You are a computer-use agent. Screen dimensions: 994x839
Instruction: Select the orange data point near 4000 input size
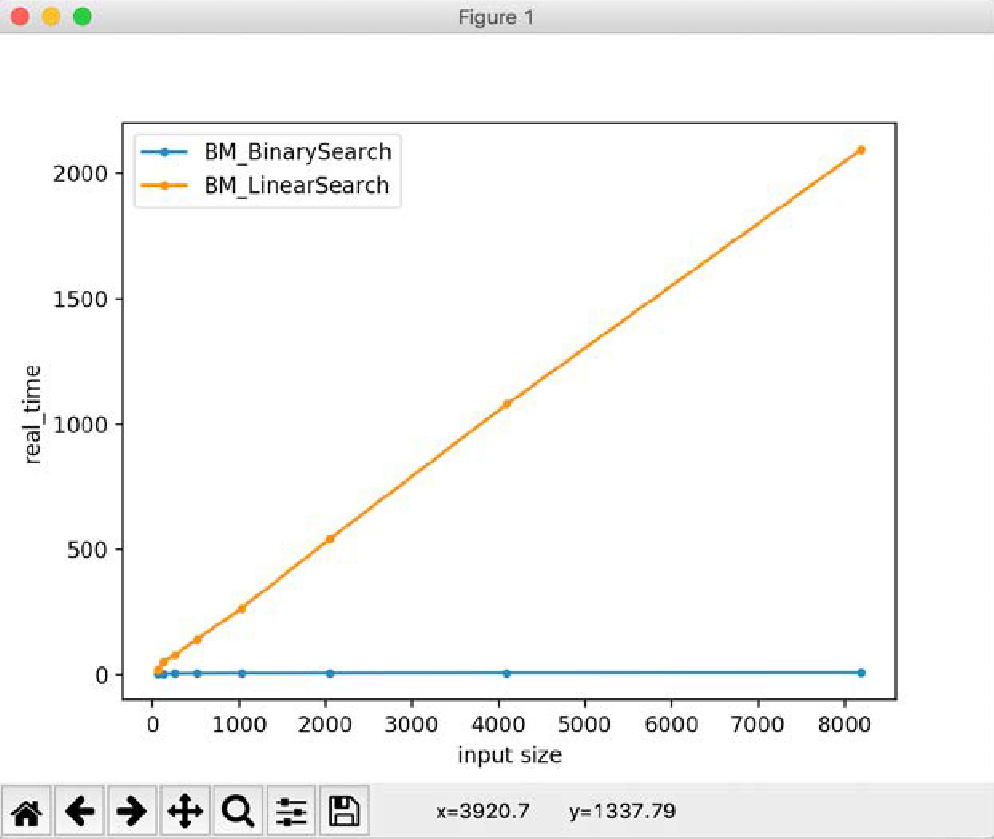(x=506, y=404)
